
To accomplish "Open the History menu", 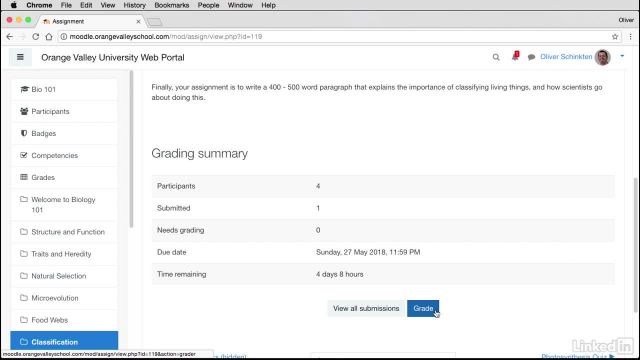I will (x=135, y=5).
